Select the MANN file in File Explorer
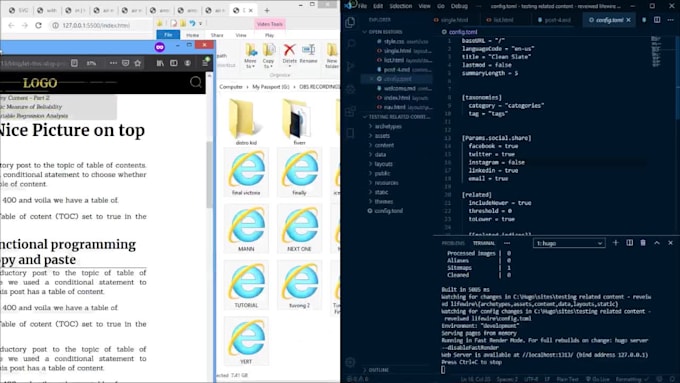 click(246, 229)
